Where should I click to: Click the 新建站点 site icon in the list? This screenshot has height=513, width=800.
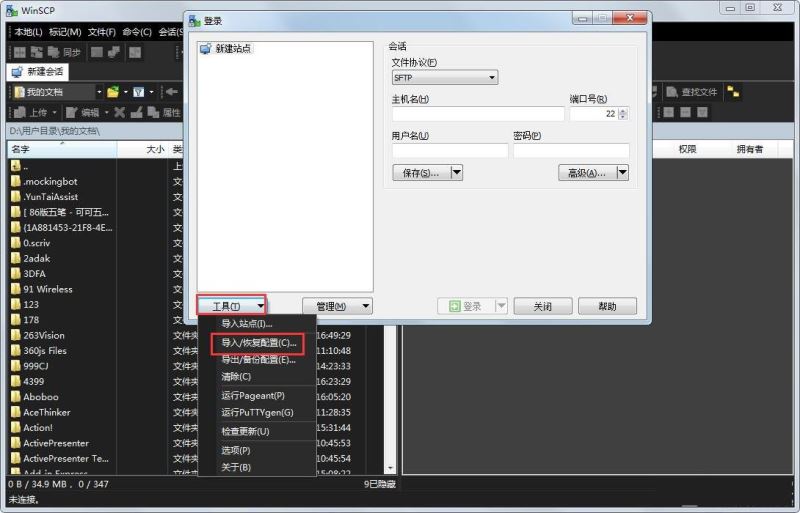pyautogui.click(x=205, y=48)
